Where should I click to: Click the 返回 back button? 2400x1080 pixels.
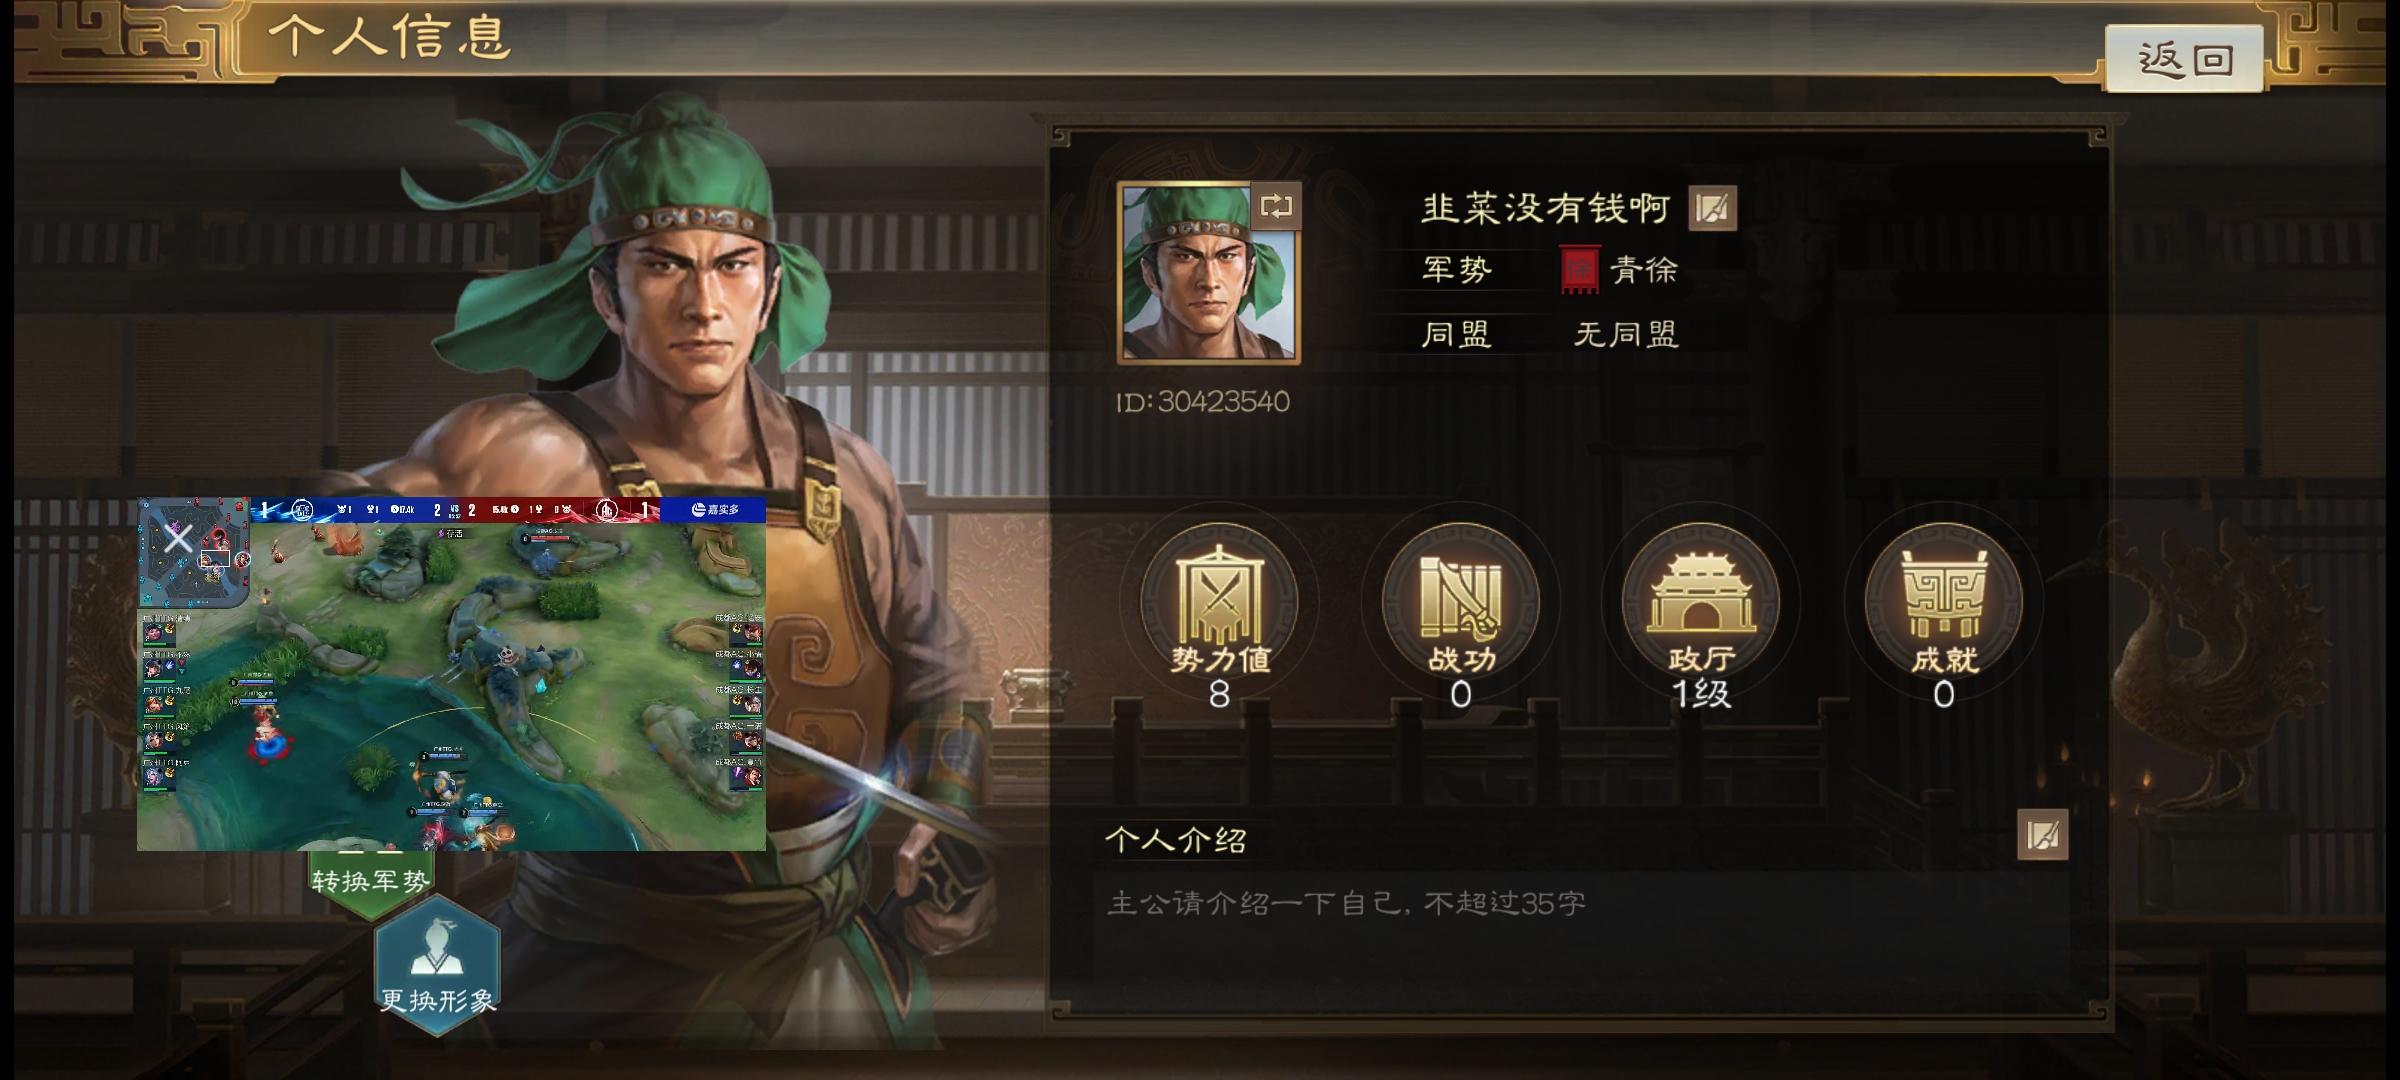tap(2184, 59)
